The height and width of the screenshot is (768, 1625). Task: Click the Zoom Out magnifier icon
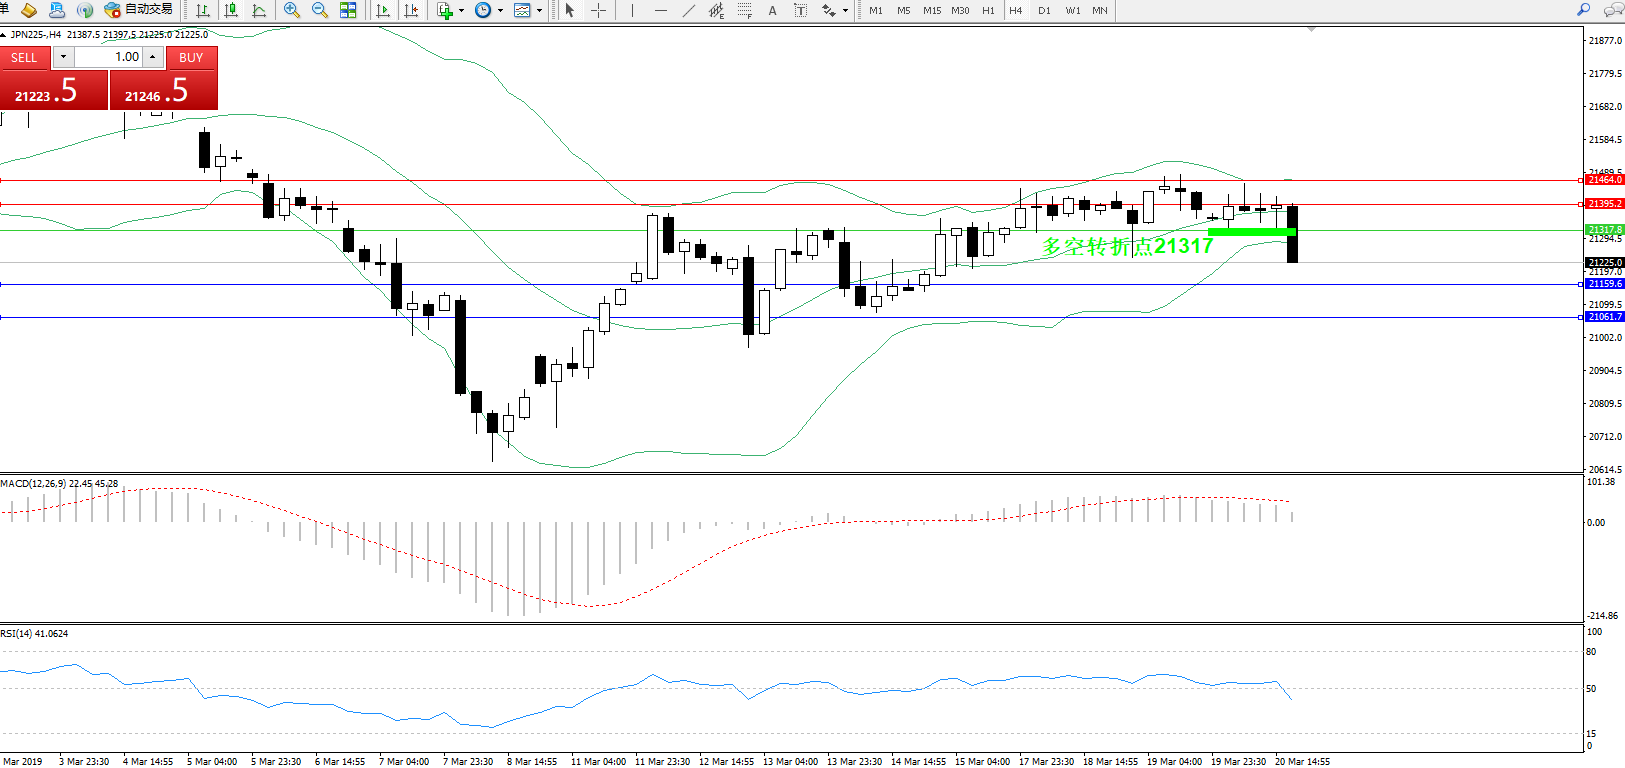[320, 10]
